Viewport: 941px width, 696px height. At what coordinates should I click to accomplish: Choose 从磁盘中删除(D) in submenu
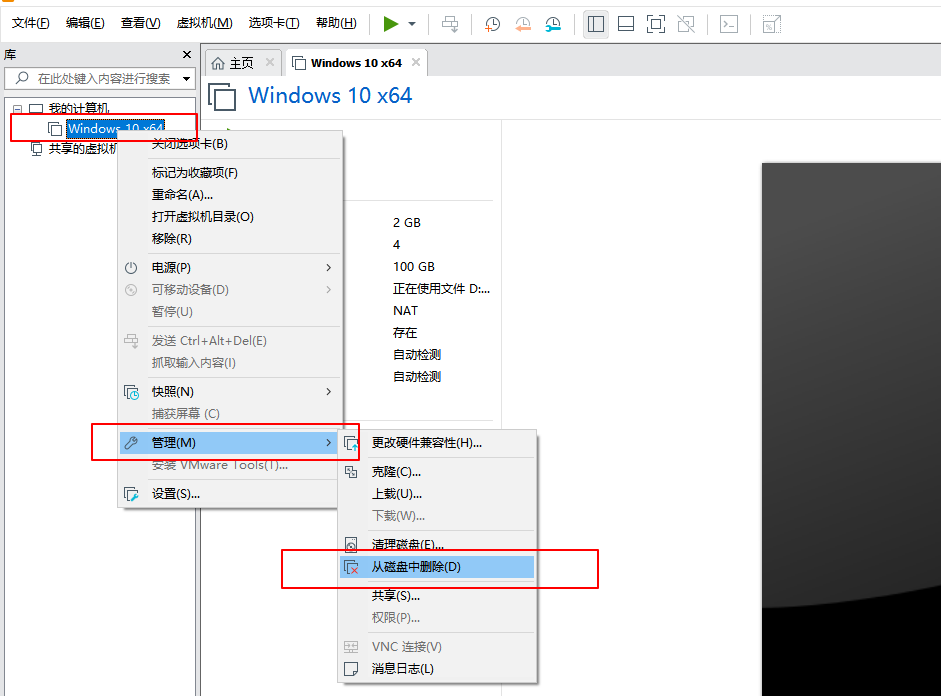[x=437, y=567]
